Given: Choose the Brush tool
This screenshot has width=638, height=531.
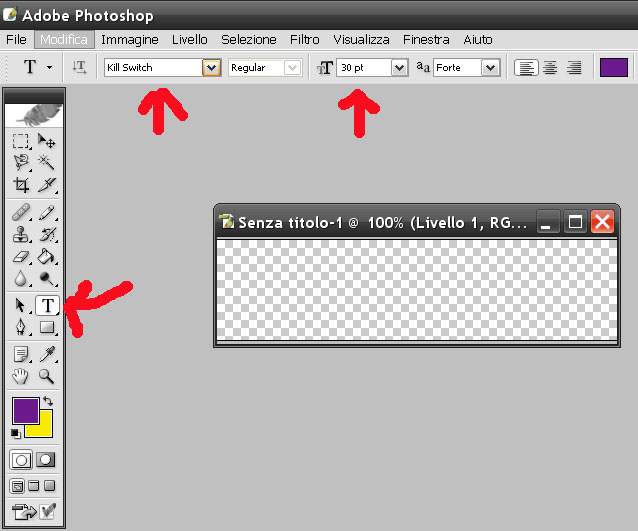Looking at the screenshot, I should [x=46, y=212].
